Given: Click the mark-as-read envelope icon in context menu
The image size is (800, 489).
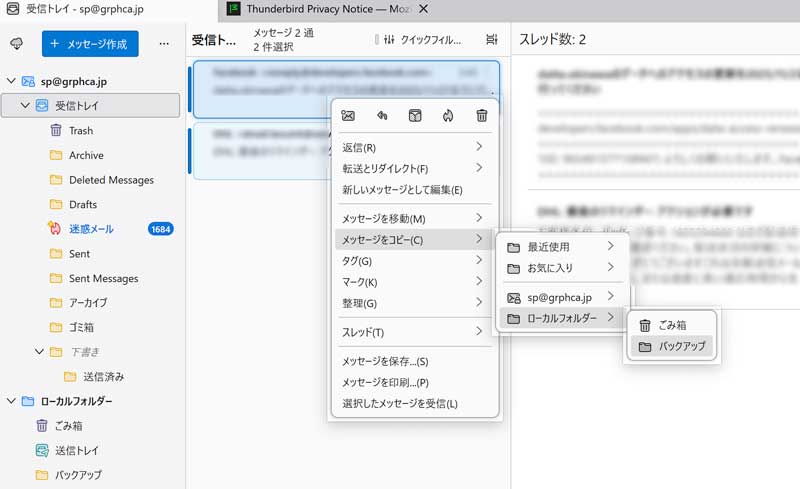Looking at the screenshot, I should pyautogui.click(x=348, y=116).
